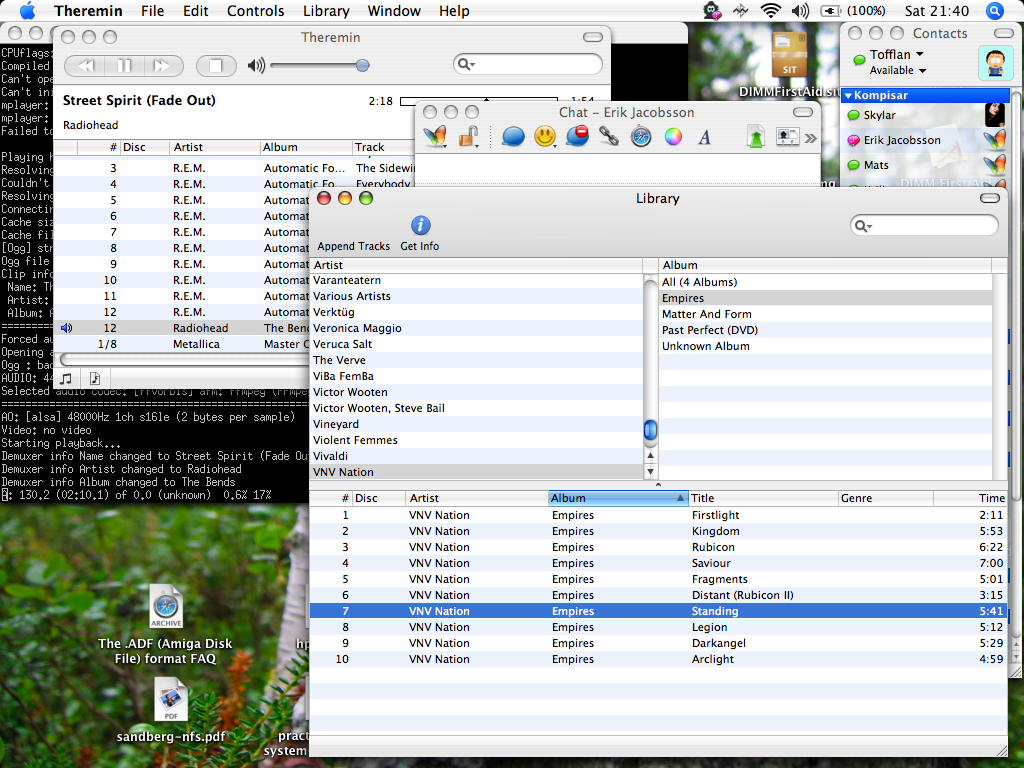This screenshot has width=1024, height=768.
Task: Pause playback in Theremin player
Action: (124, 65)
